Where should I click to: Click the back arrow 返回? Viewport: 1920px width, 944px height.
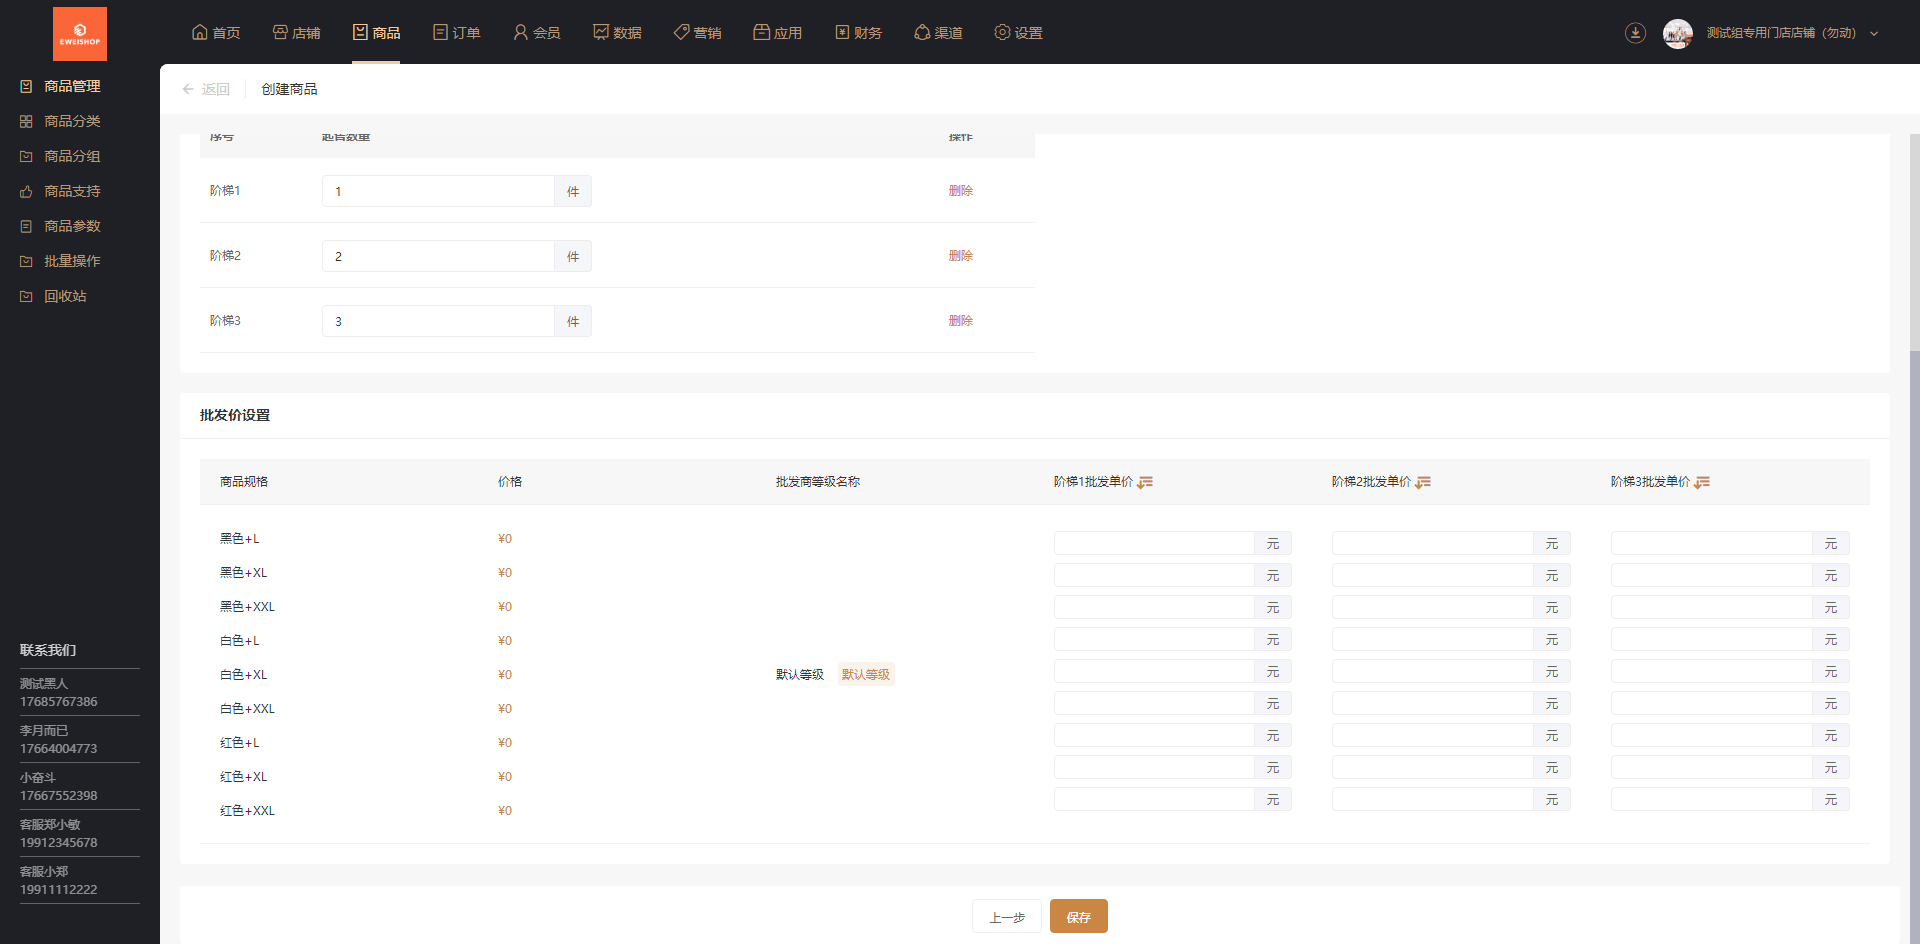point(206,89)
